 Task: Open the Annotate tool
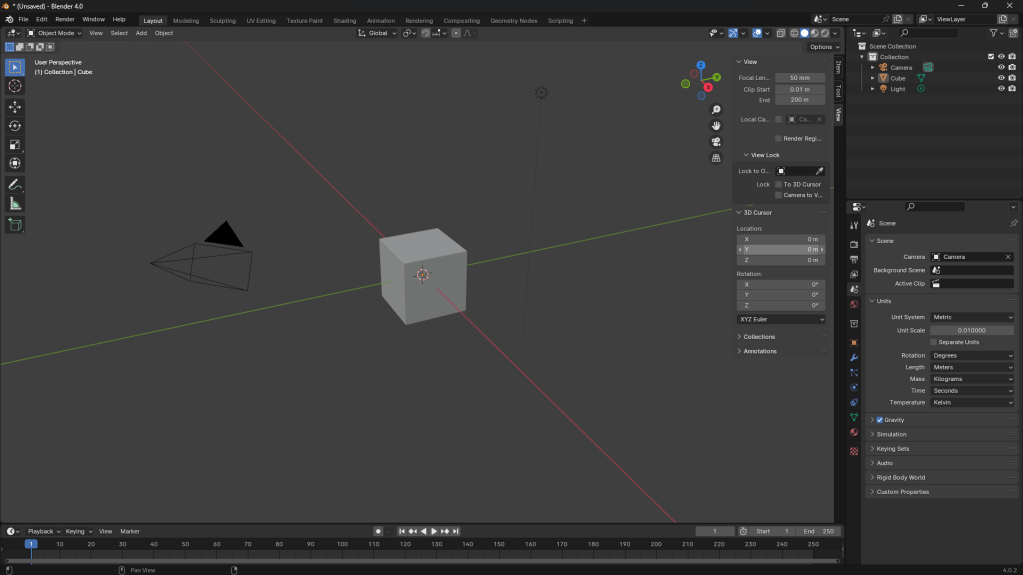point(15,185)
